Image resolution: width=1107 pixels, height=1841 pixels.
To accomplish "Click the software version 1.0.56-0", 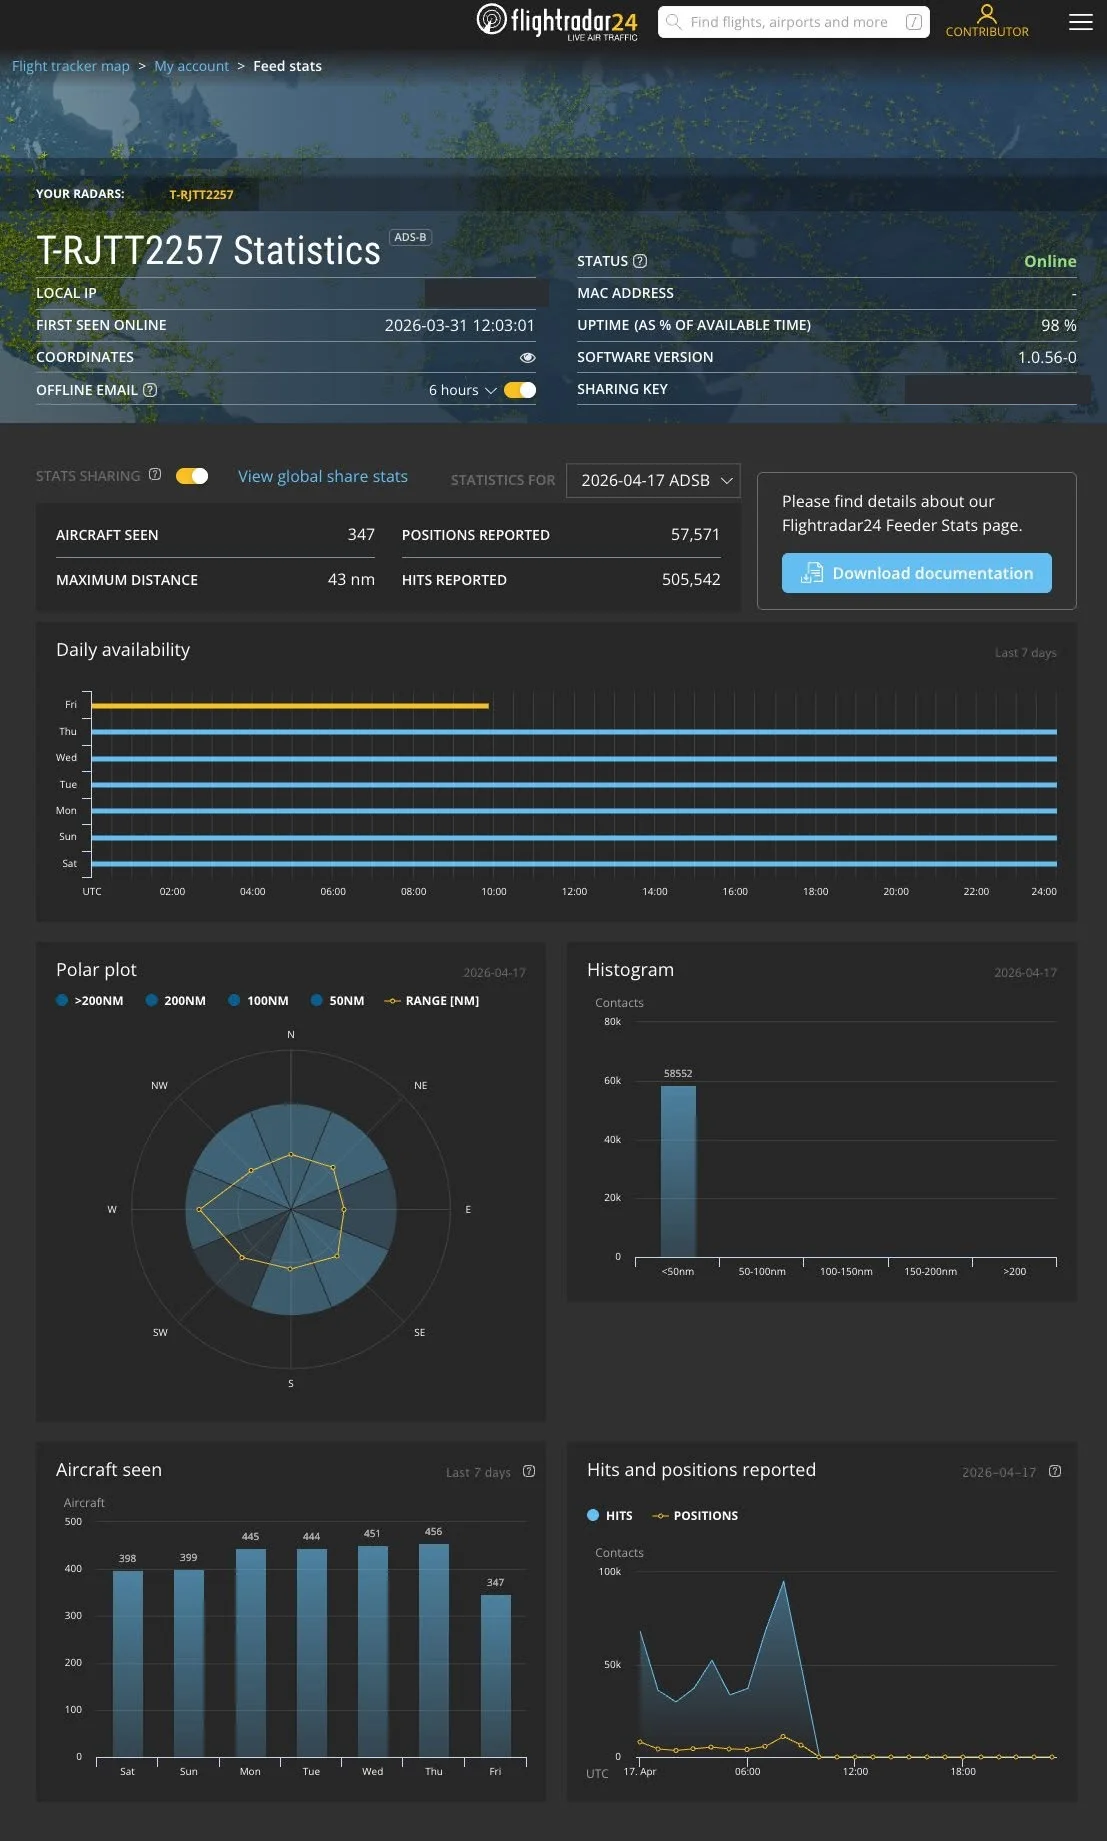I will click(1047, 357).
